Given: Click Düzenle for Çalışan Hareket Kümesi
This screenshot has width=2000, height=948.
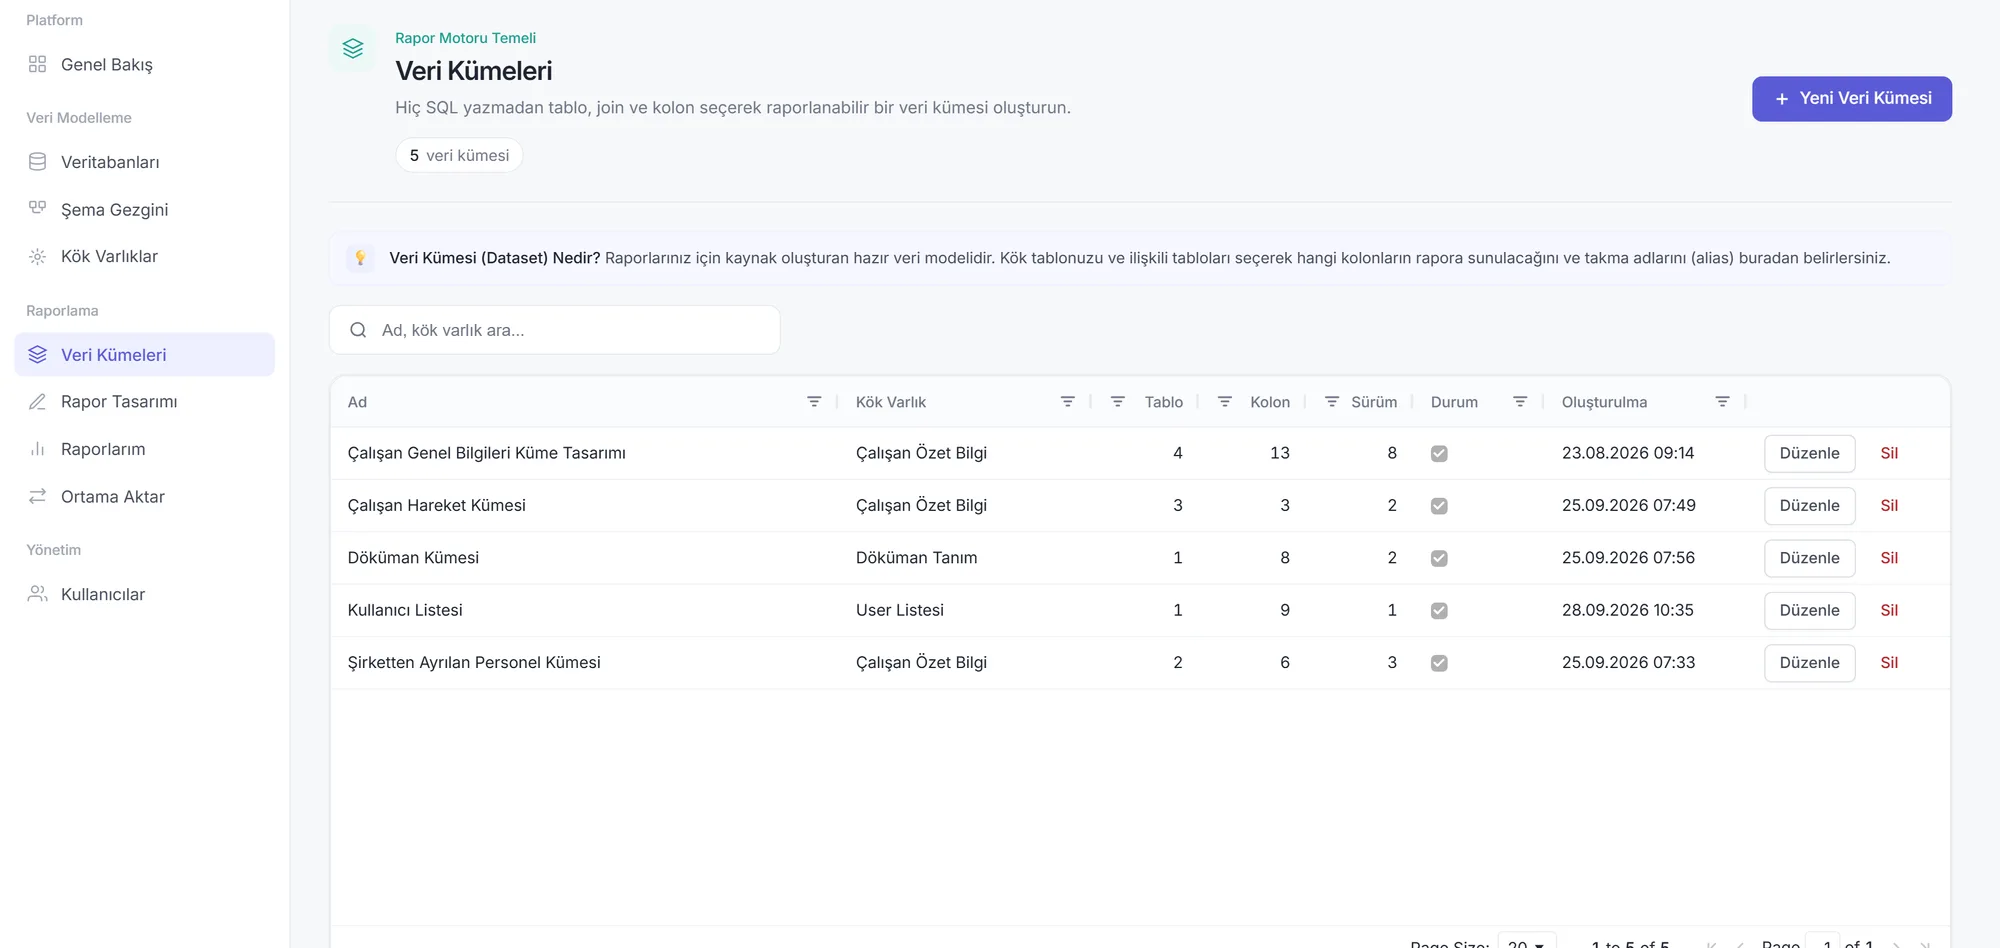Looking at the screenshot, I should [x=1810, y=505].
